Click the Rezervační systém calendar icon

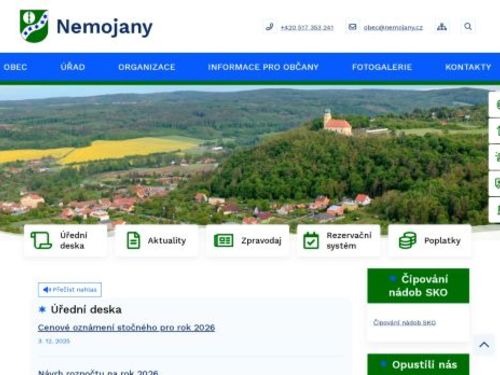pos(311,240)
